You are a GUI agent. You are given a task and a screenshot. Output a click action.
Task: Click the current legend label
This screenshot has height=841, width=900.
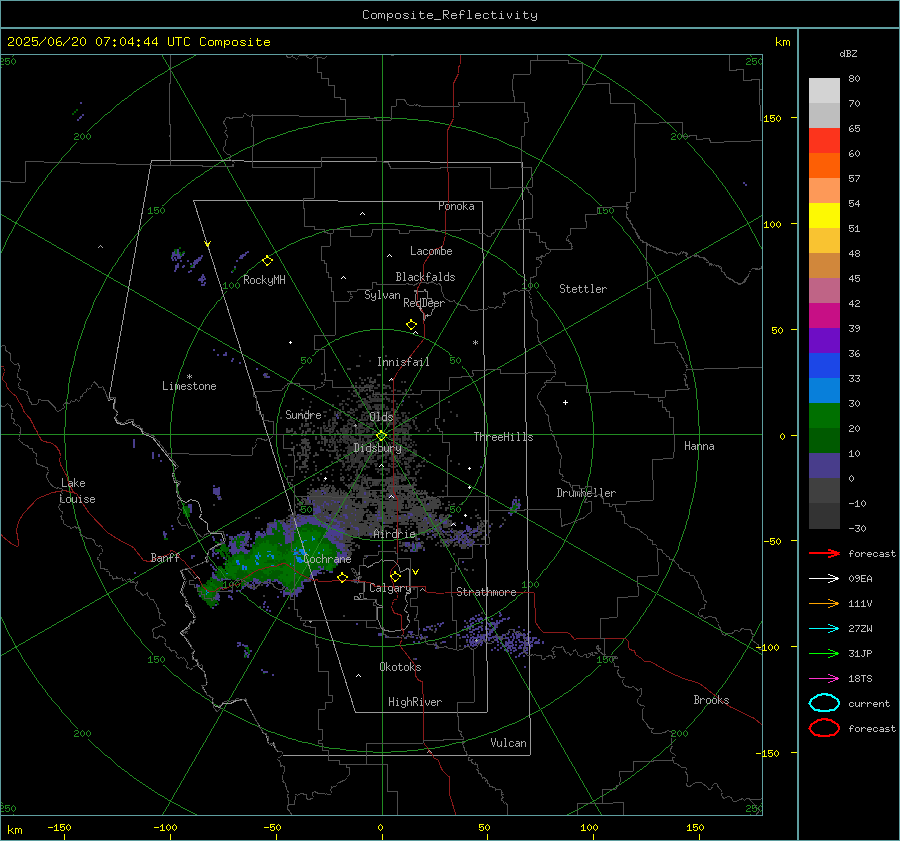tap(869, 703)
